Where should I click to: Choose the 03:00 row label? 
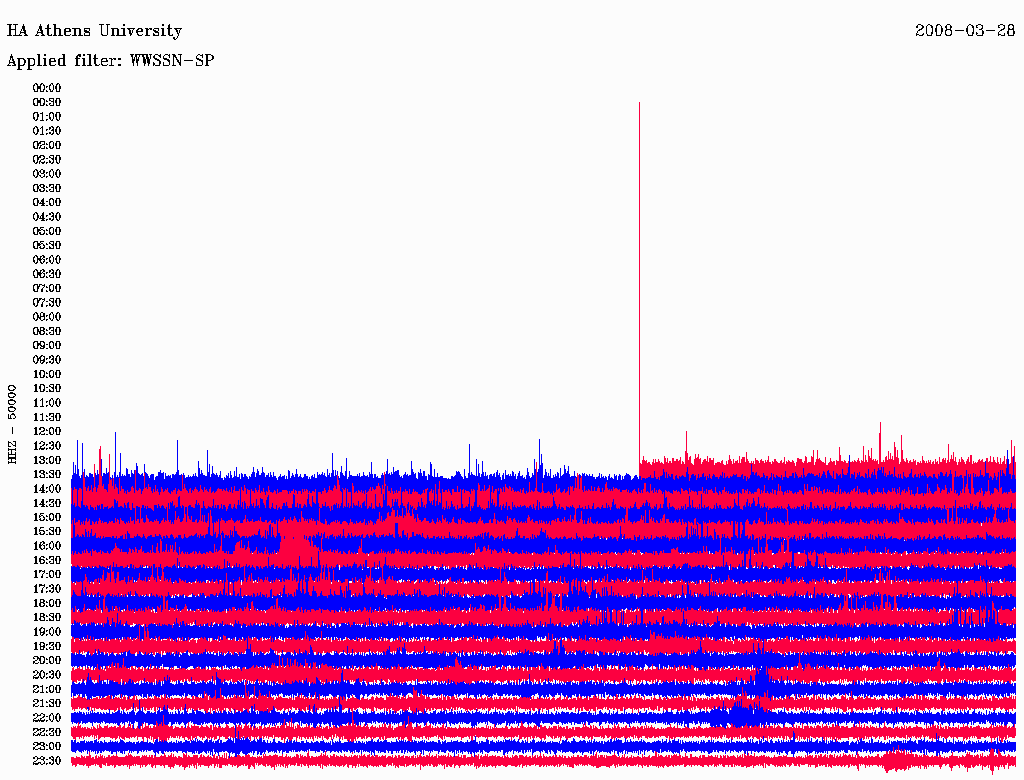point(47,174)
